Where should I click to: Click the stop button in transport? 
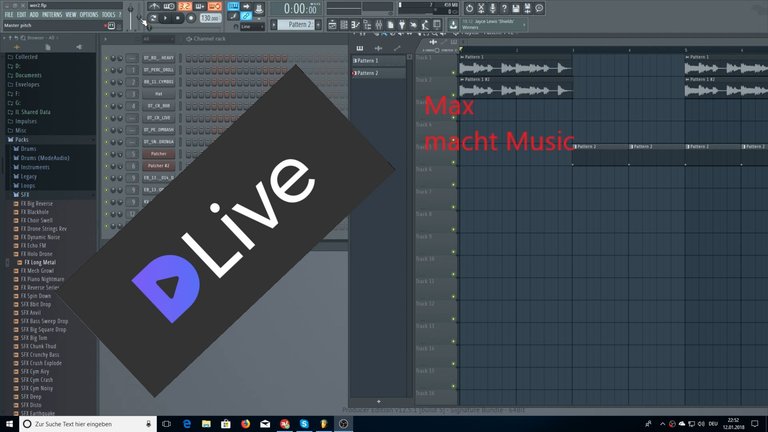[178, 19]
